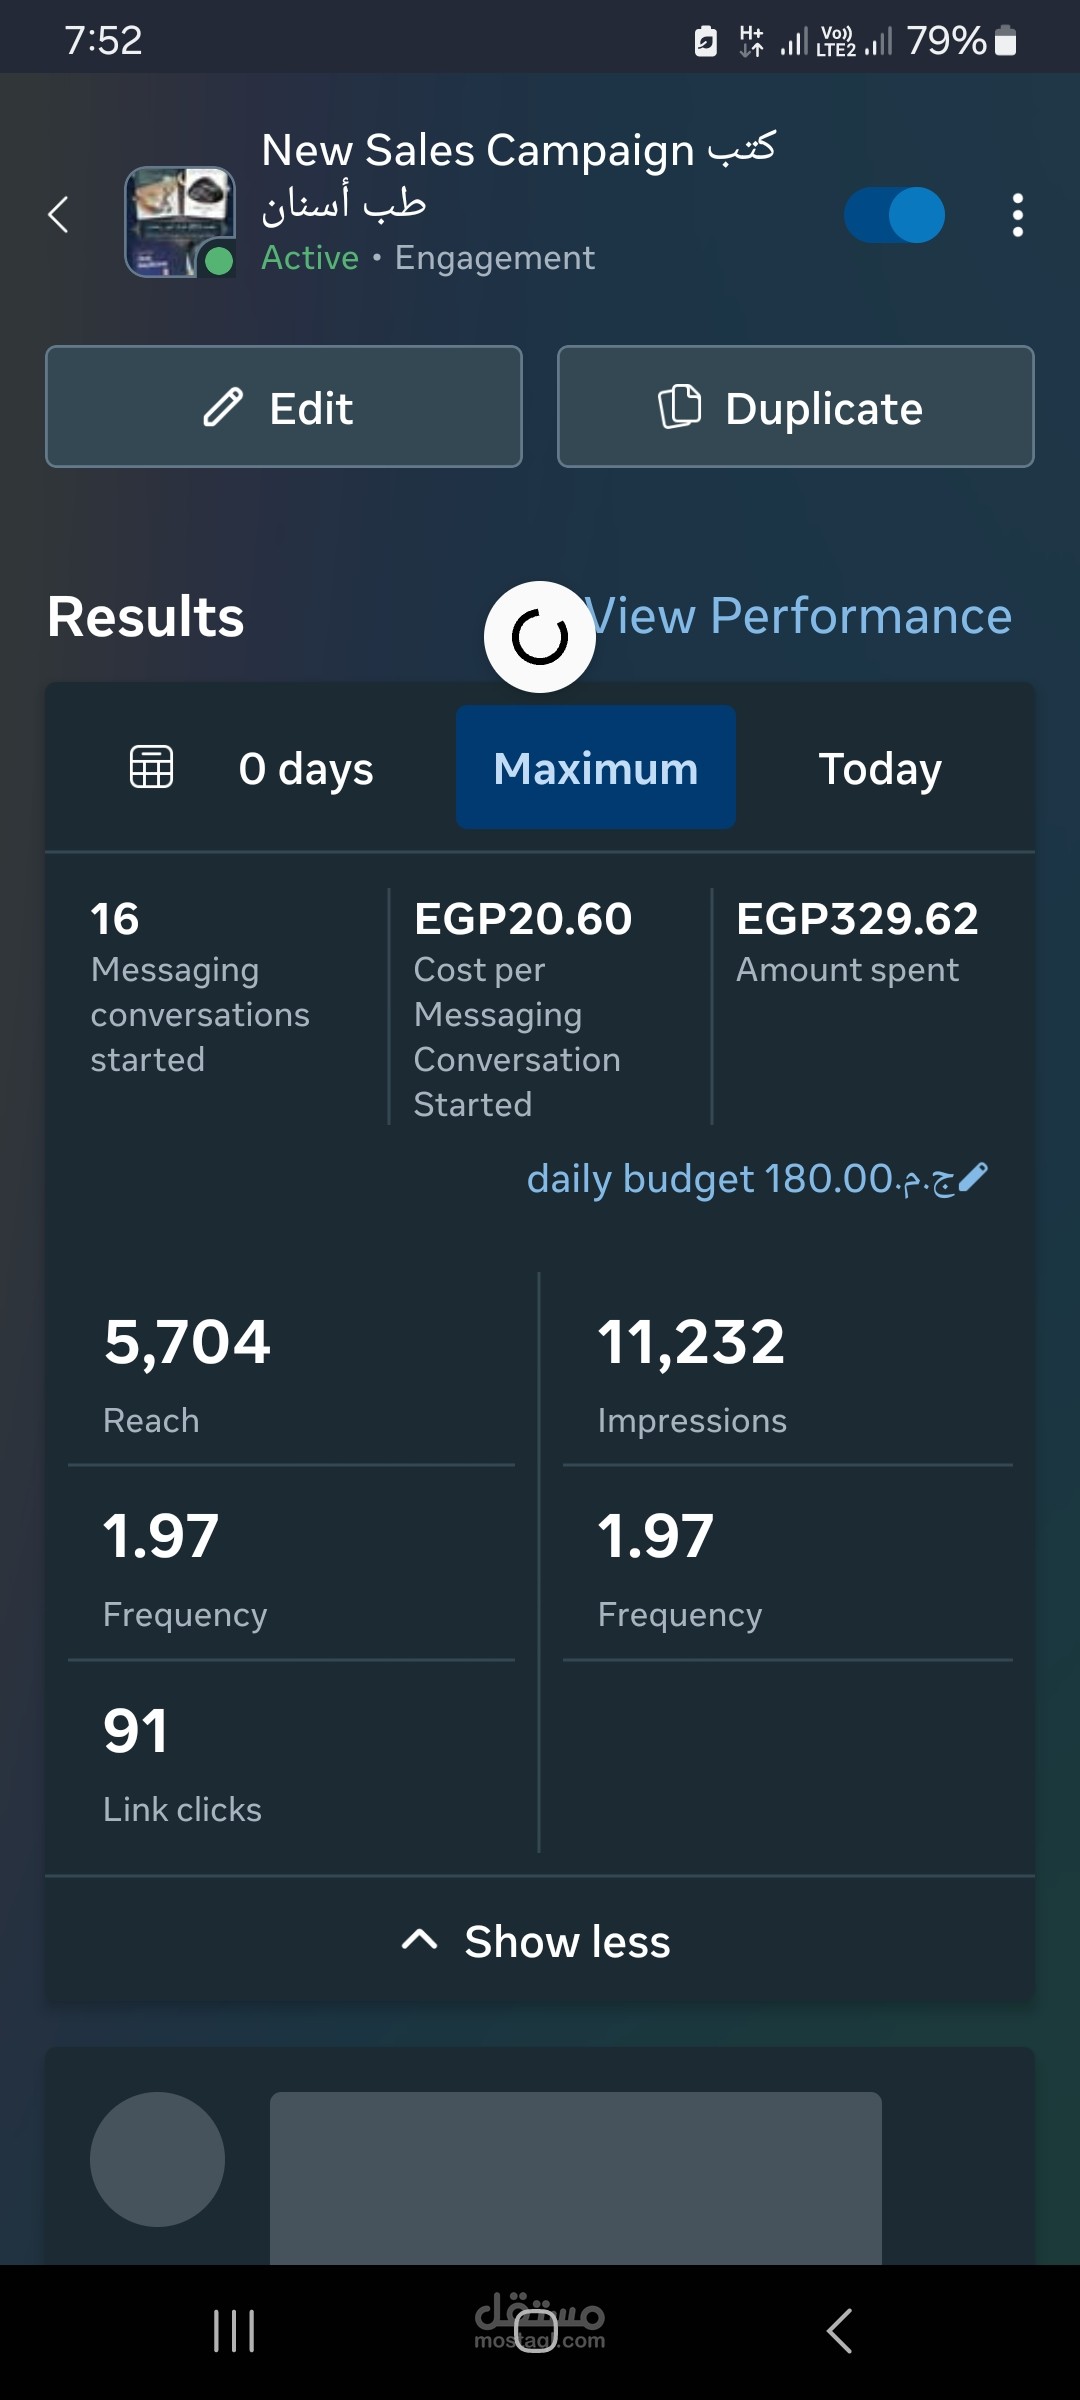Screen dimensions: 1080x2400
Task: Tap the Android recent apps button
Action: click(234, 2331)
